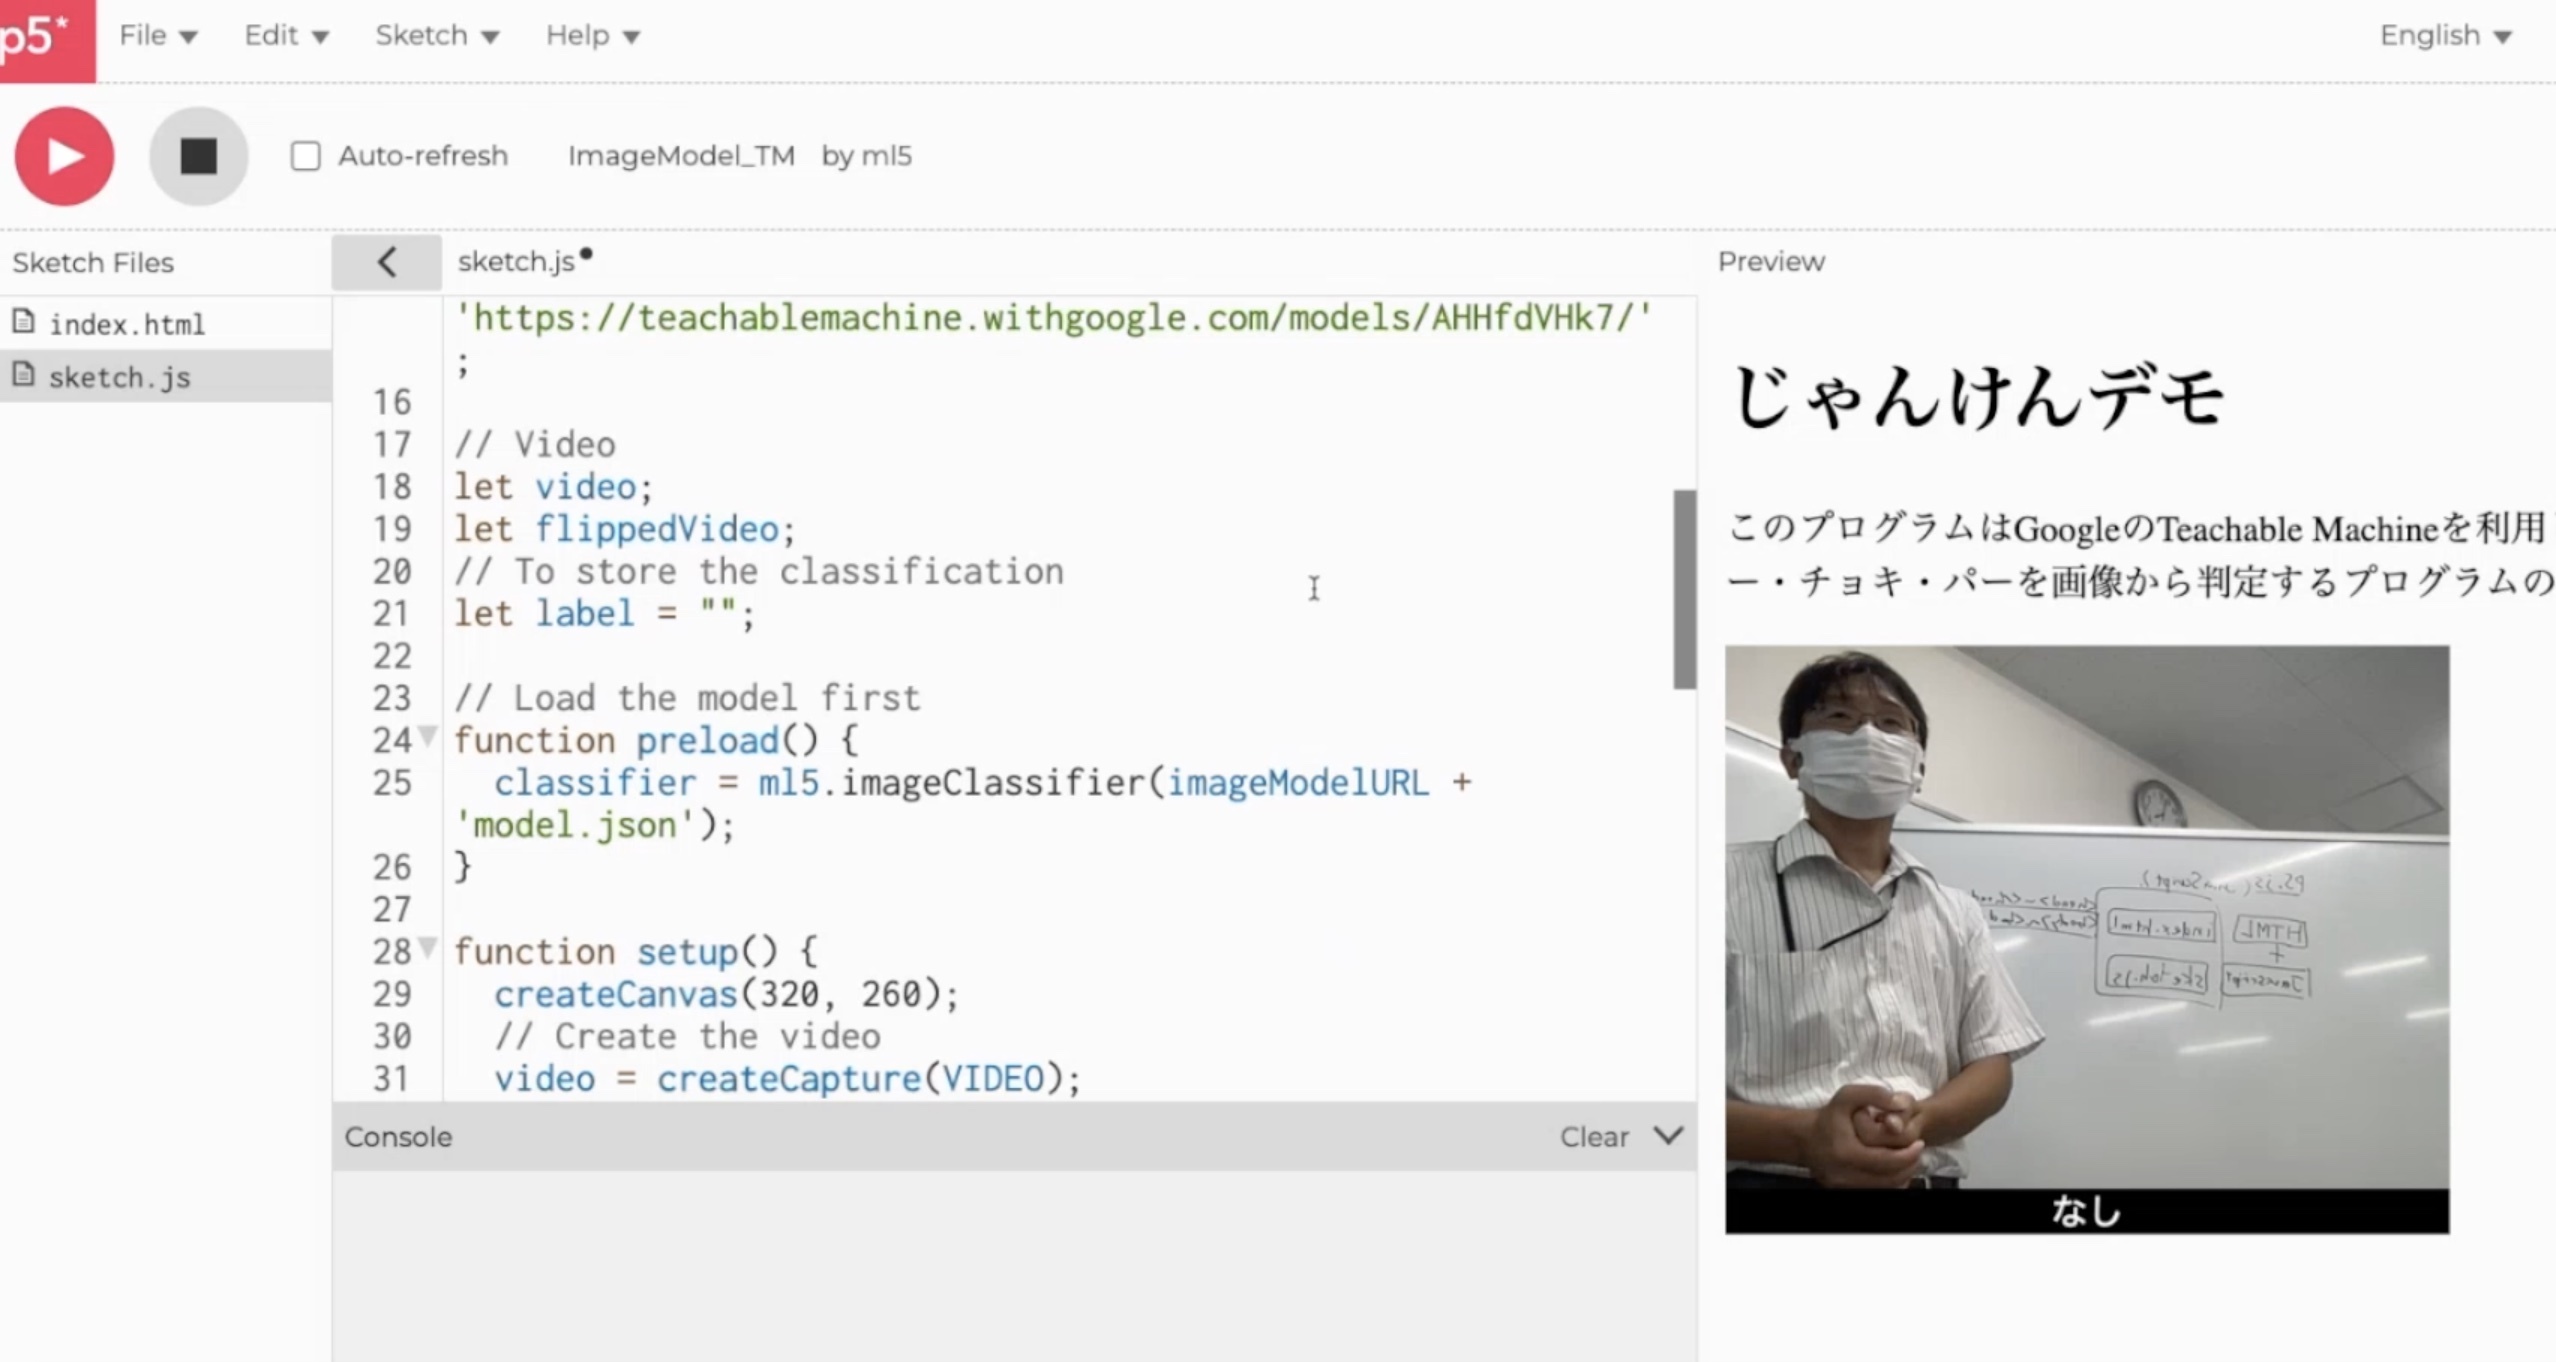Click the index.html file icon
This screenshot has height=1362, width=2556.
pyautogui.click(x=23, y=322)
